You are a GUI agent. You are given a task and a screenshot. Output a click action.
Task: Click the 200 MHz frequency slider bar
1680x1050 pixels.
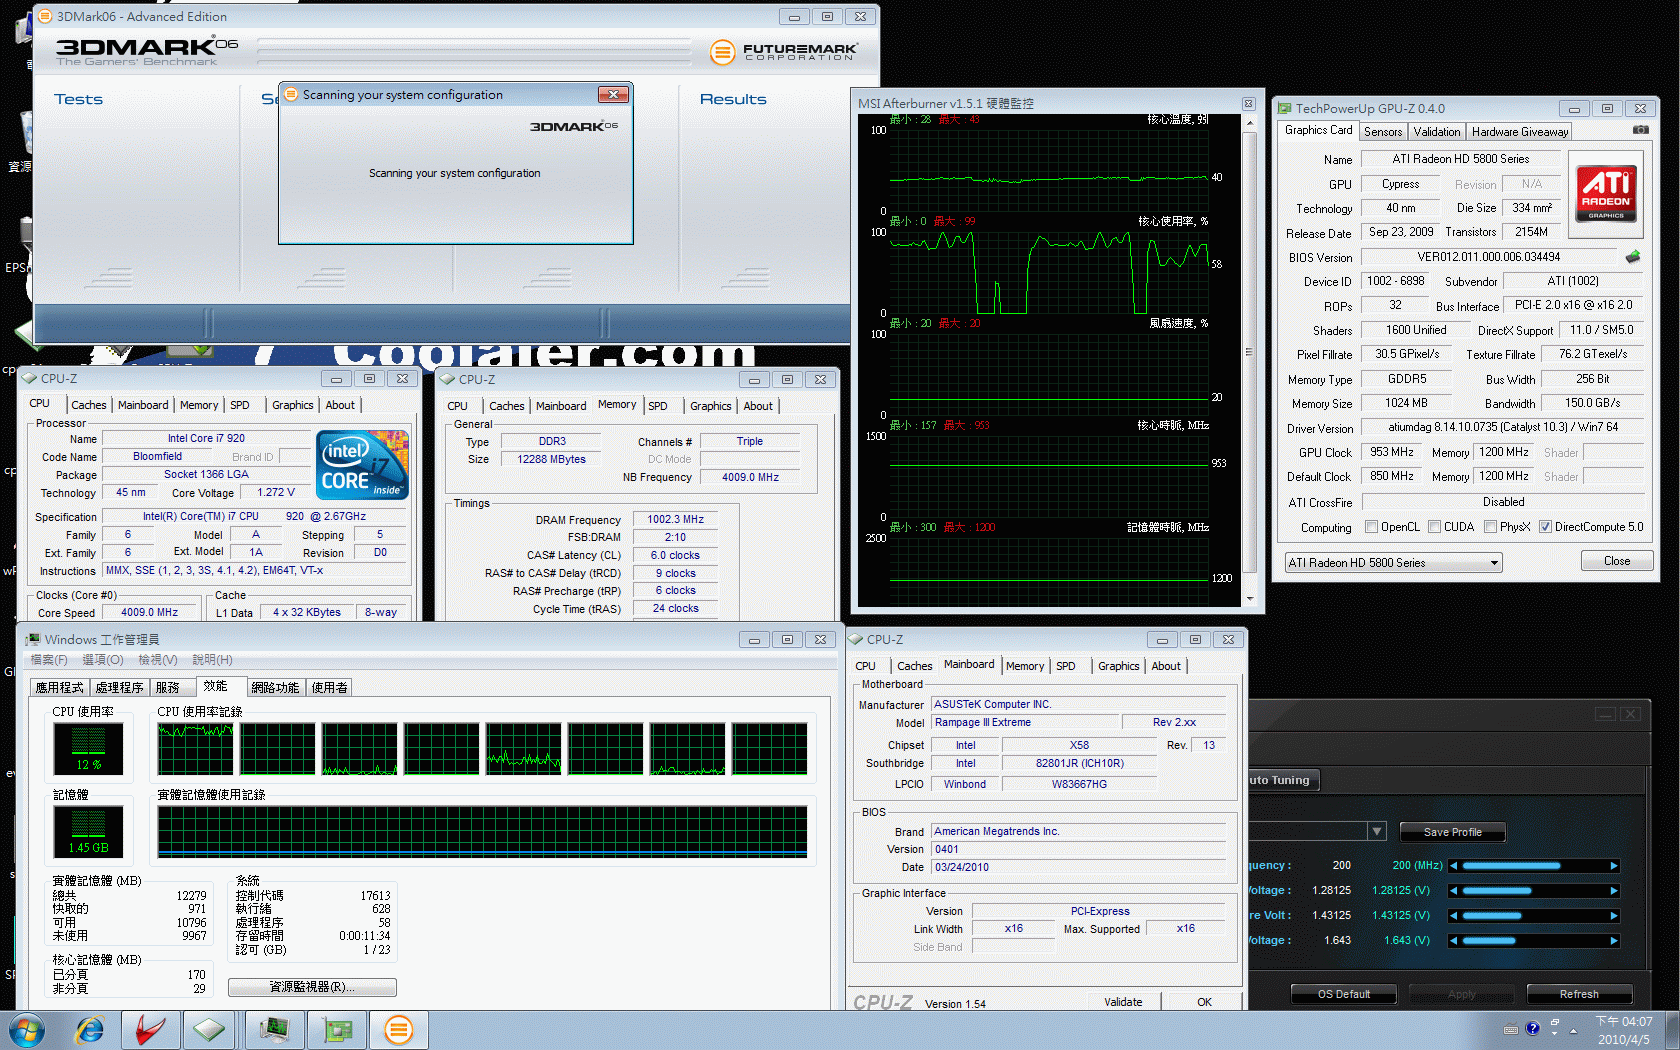1533,866
